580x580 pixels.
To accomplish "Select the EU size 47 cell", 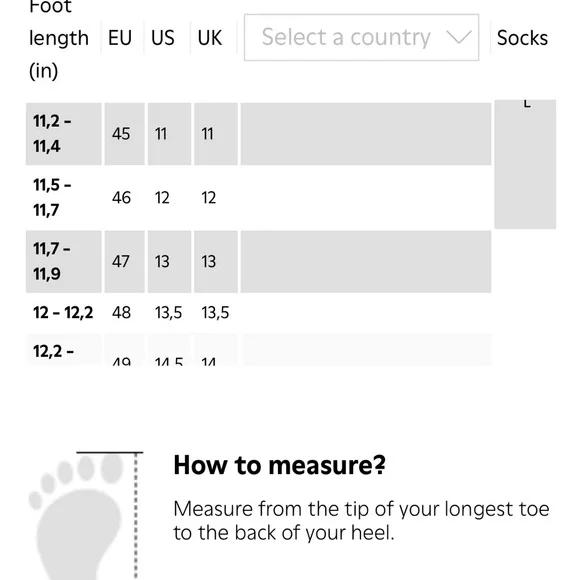I will [x=125, y=262].
